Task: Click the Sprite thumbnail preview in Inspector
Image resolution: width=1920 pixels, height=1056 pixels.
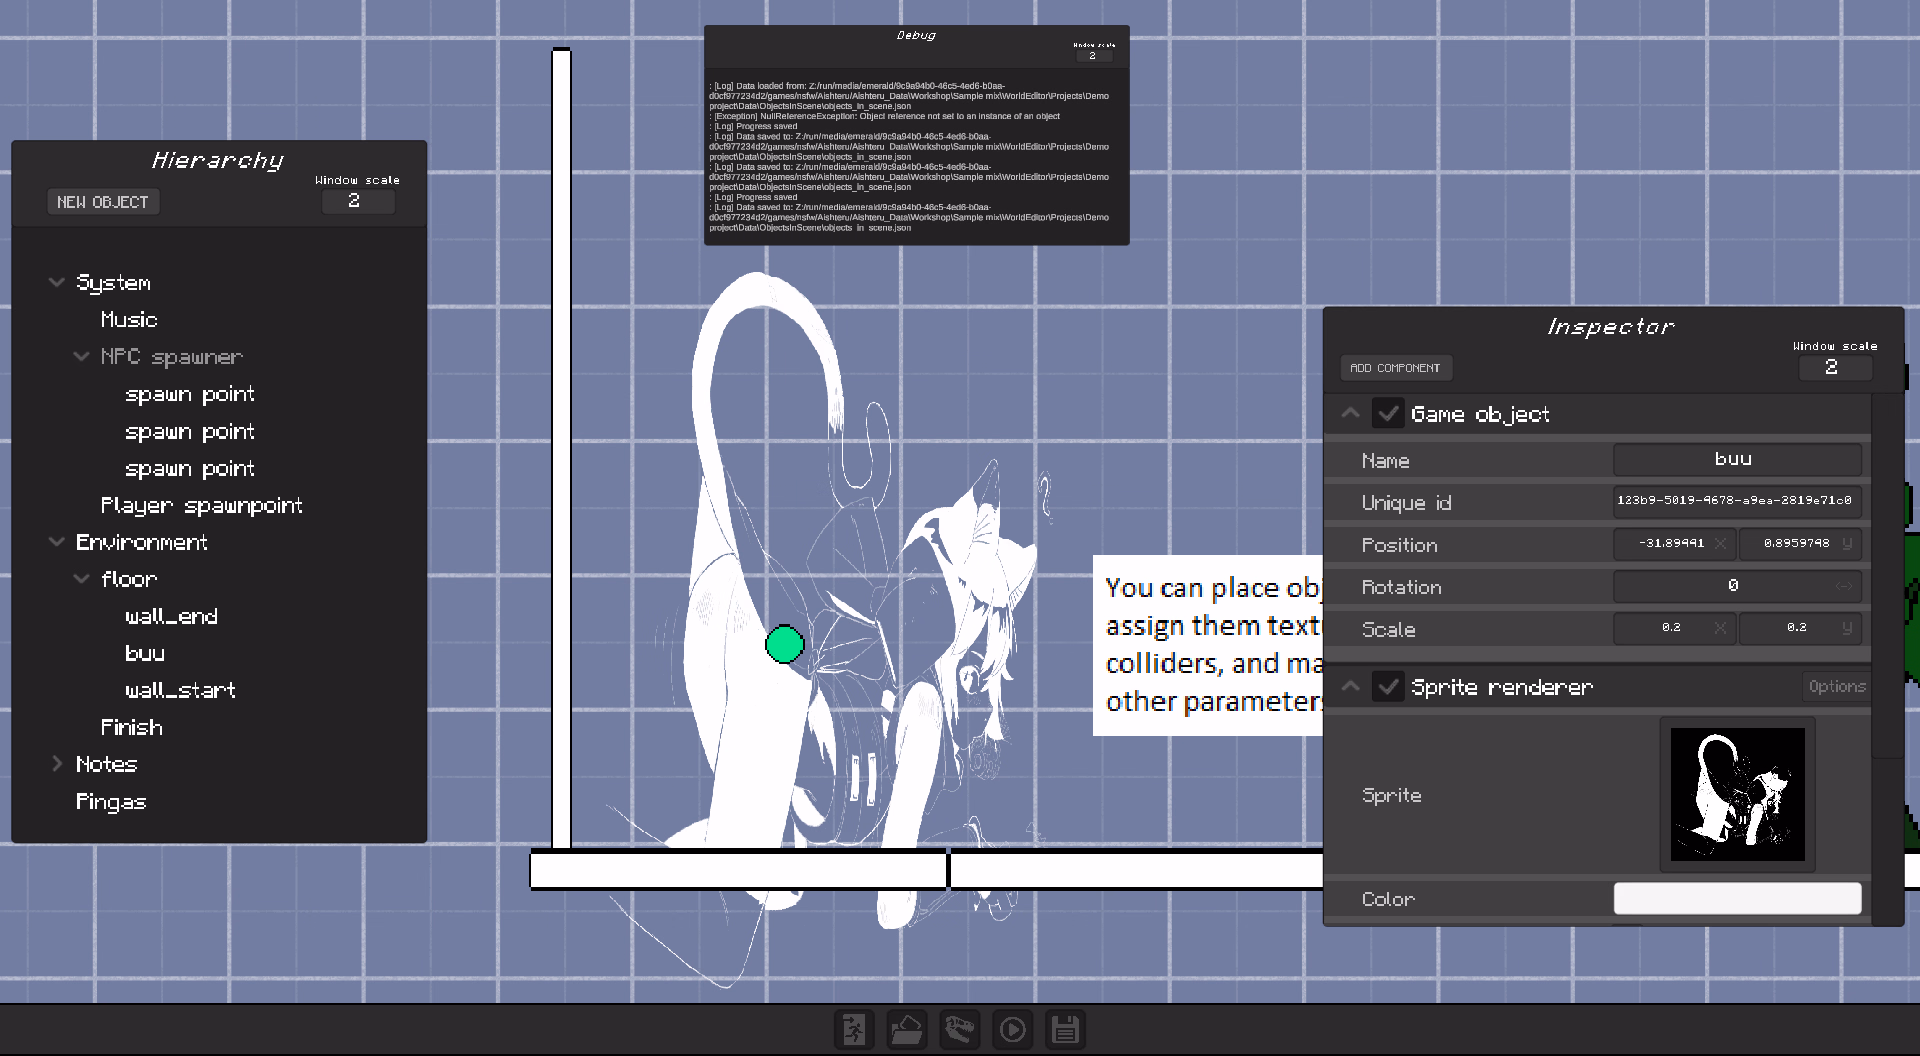Action: pyautogui.click(x=1737, y=794)
